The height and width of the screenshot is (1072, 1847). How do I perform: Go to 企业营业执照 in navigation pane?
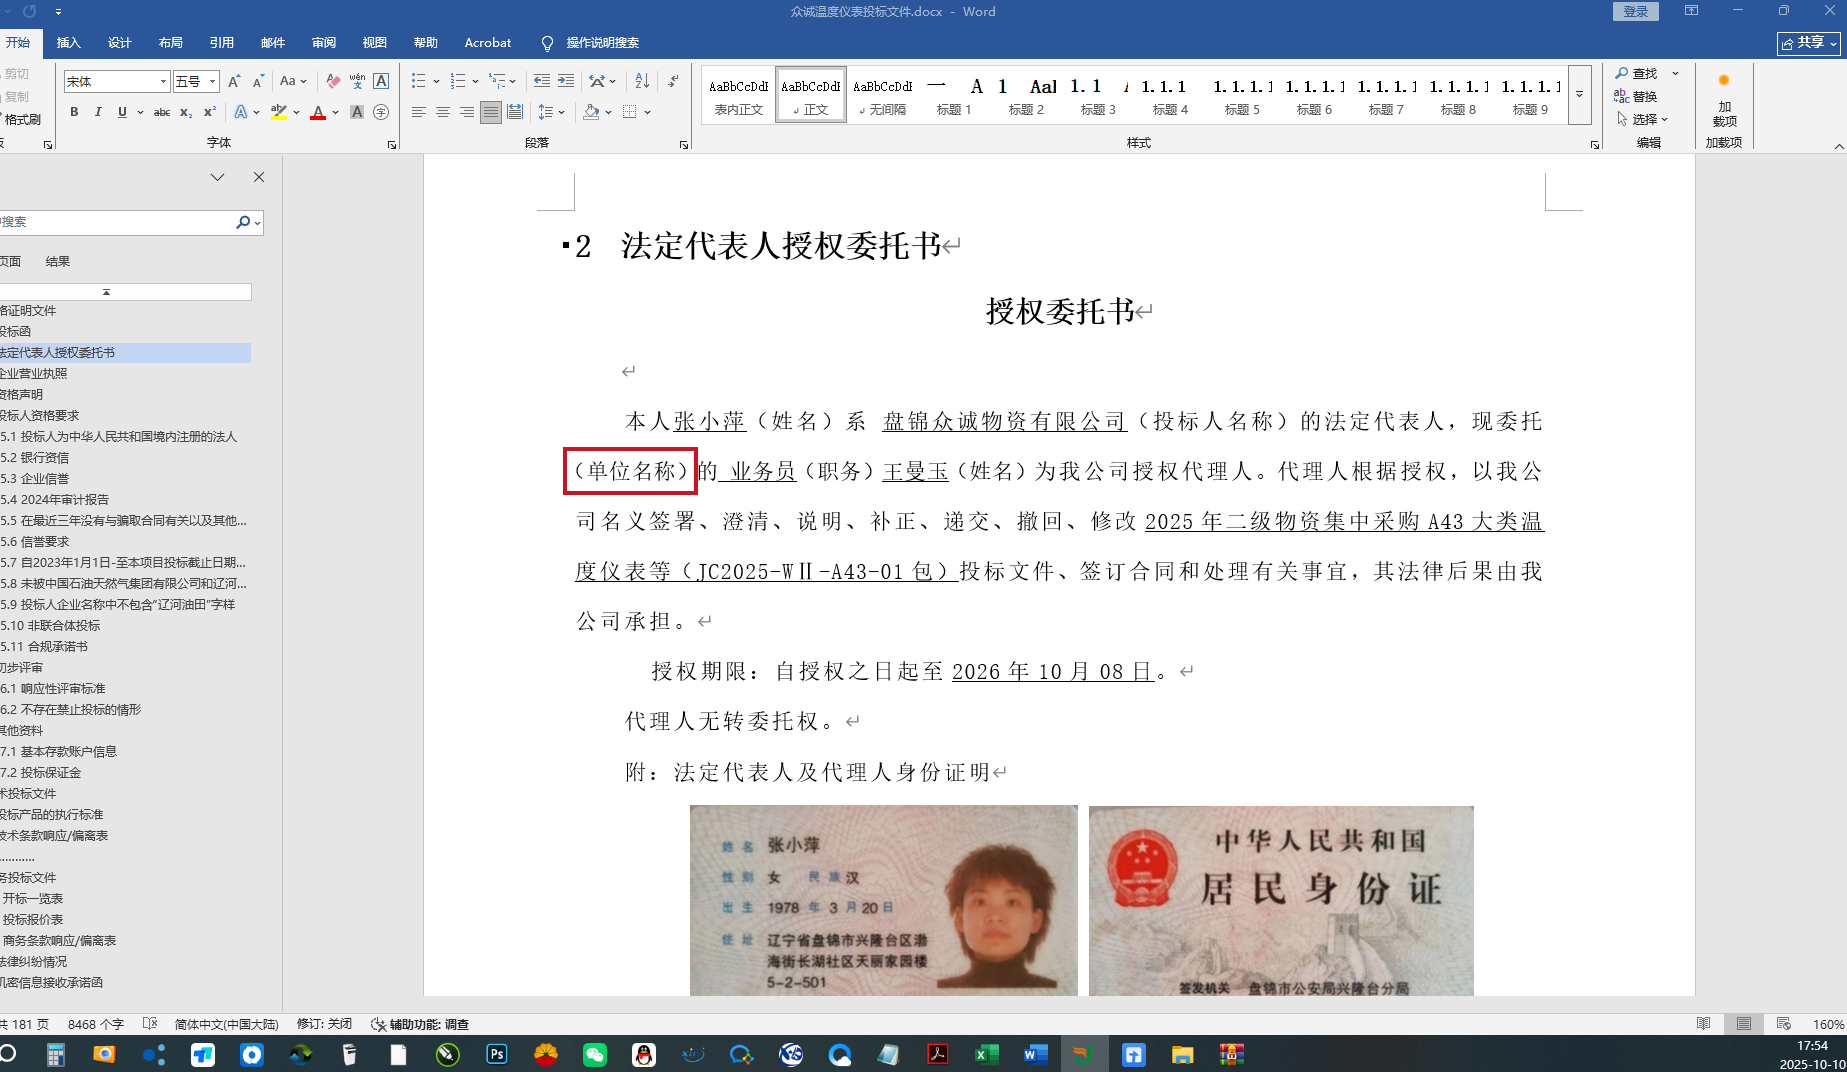click(125, 373)
